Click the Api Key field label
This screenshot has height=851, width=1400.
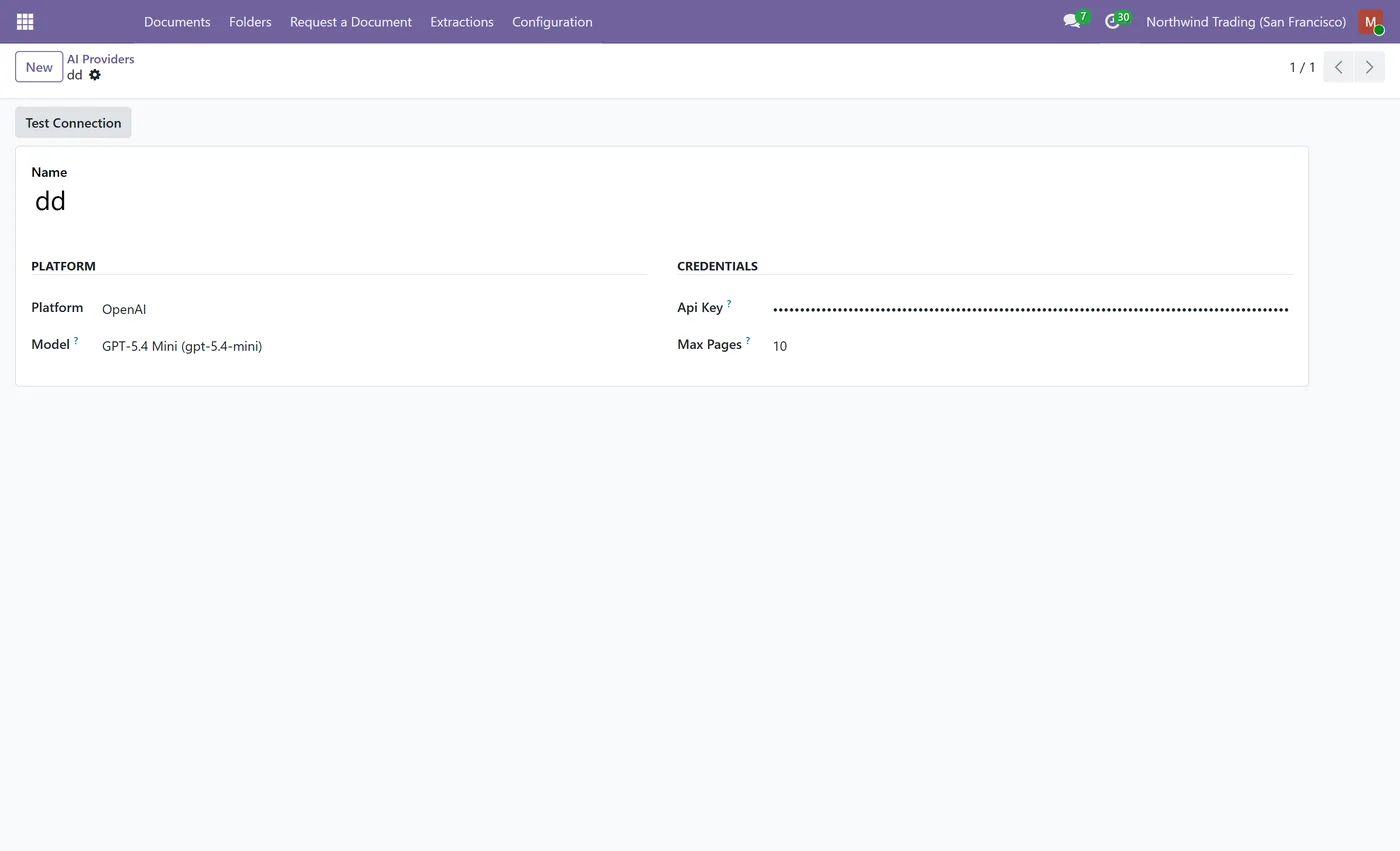pyautogui.click(x=700, y=307)
